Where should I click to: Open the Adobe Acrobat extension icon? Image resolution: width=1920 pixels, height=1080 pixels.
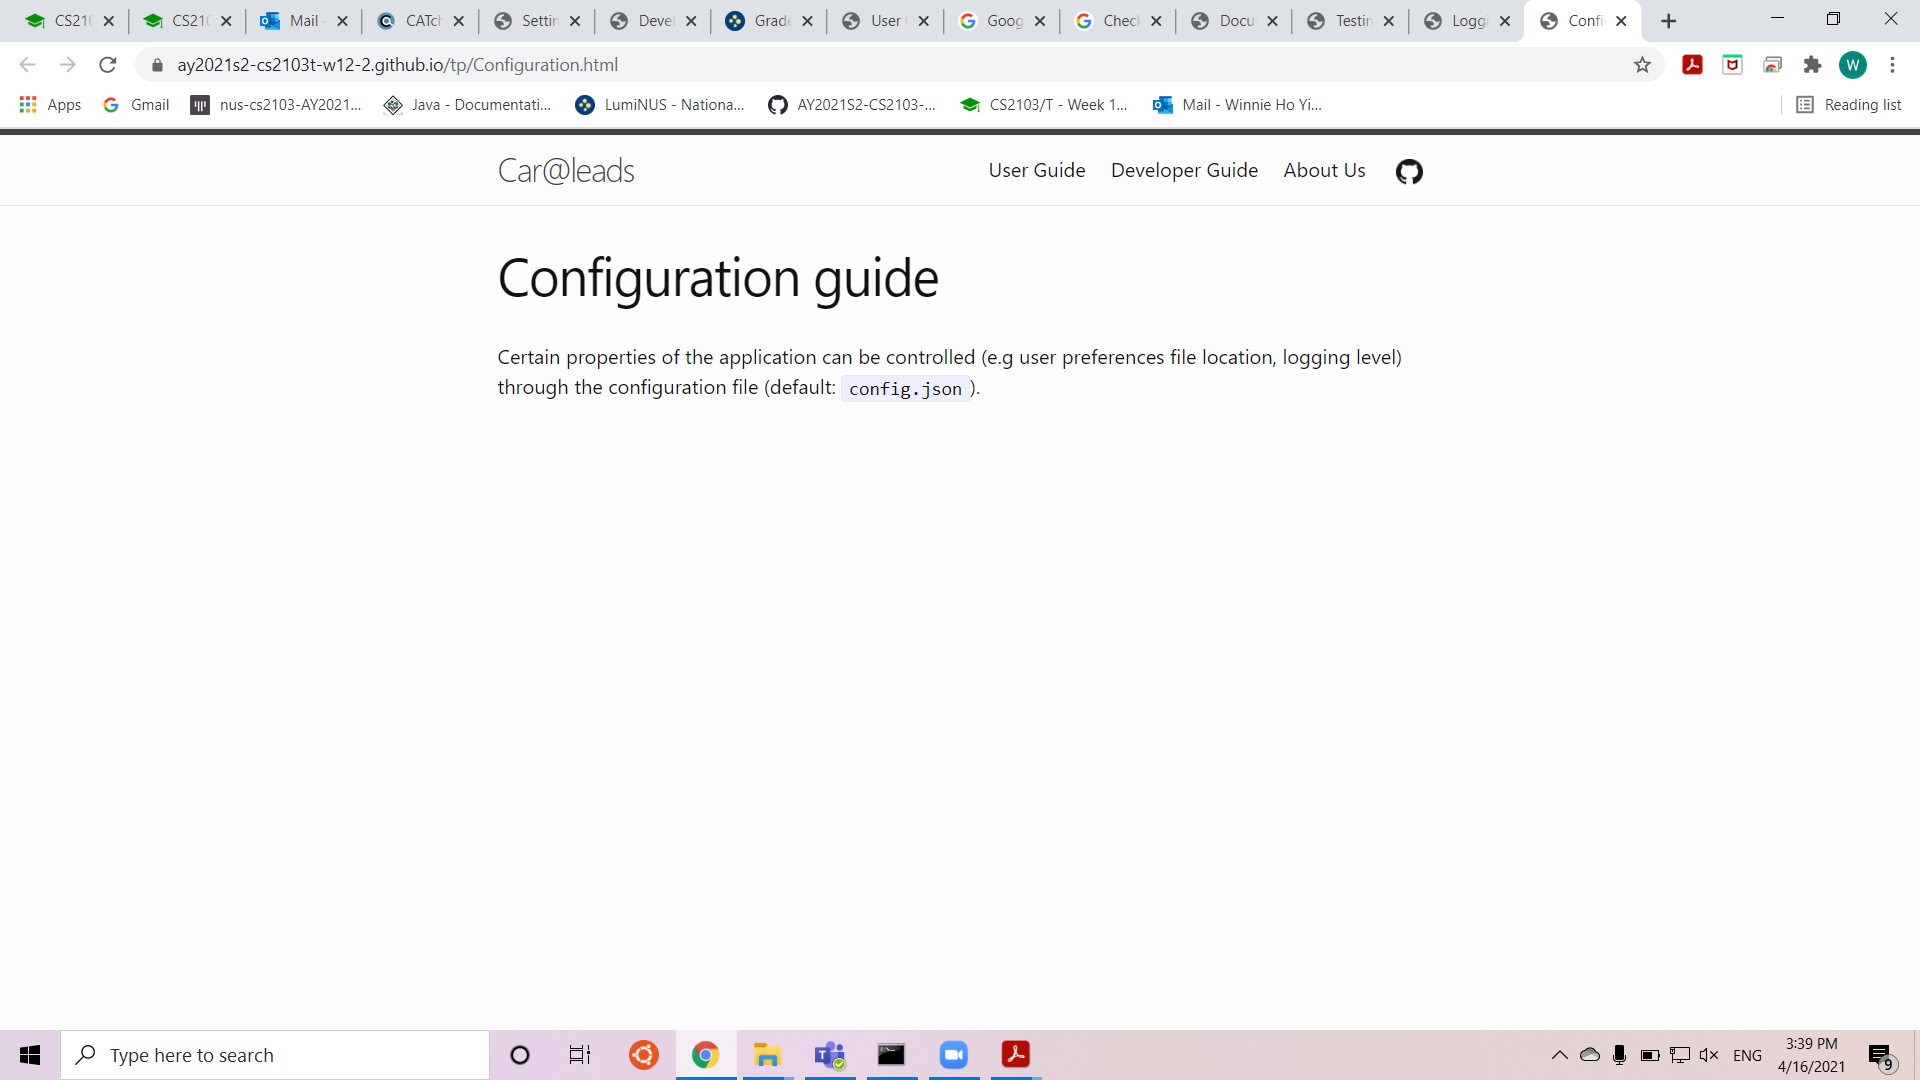click(x=1692, y=65)
